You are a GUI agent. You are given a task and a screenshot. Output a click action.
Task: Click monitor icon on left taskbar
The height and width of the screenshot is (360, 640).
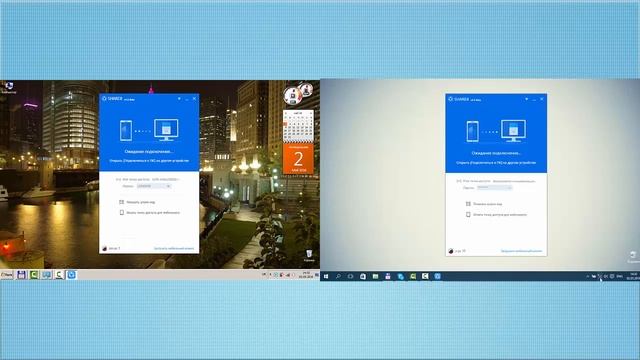[x=47, y=275]
